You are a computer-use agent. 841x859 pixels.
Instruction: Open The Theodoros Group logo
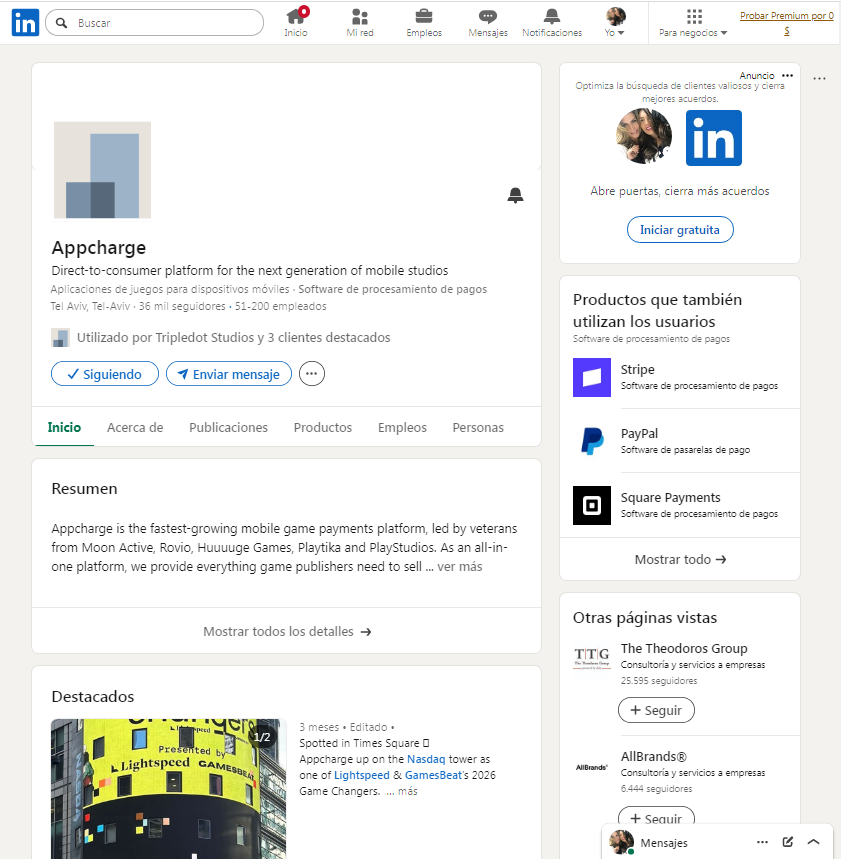[x=592, y=657]
